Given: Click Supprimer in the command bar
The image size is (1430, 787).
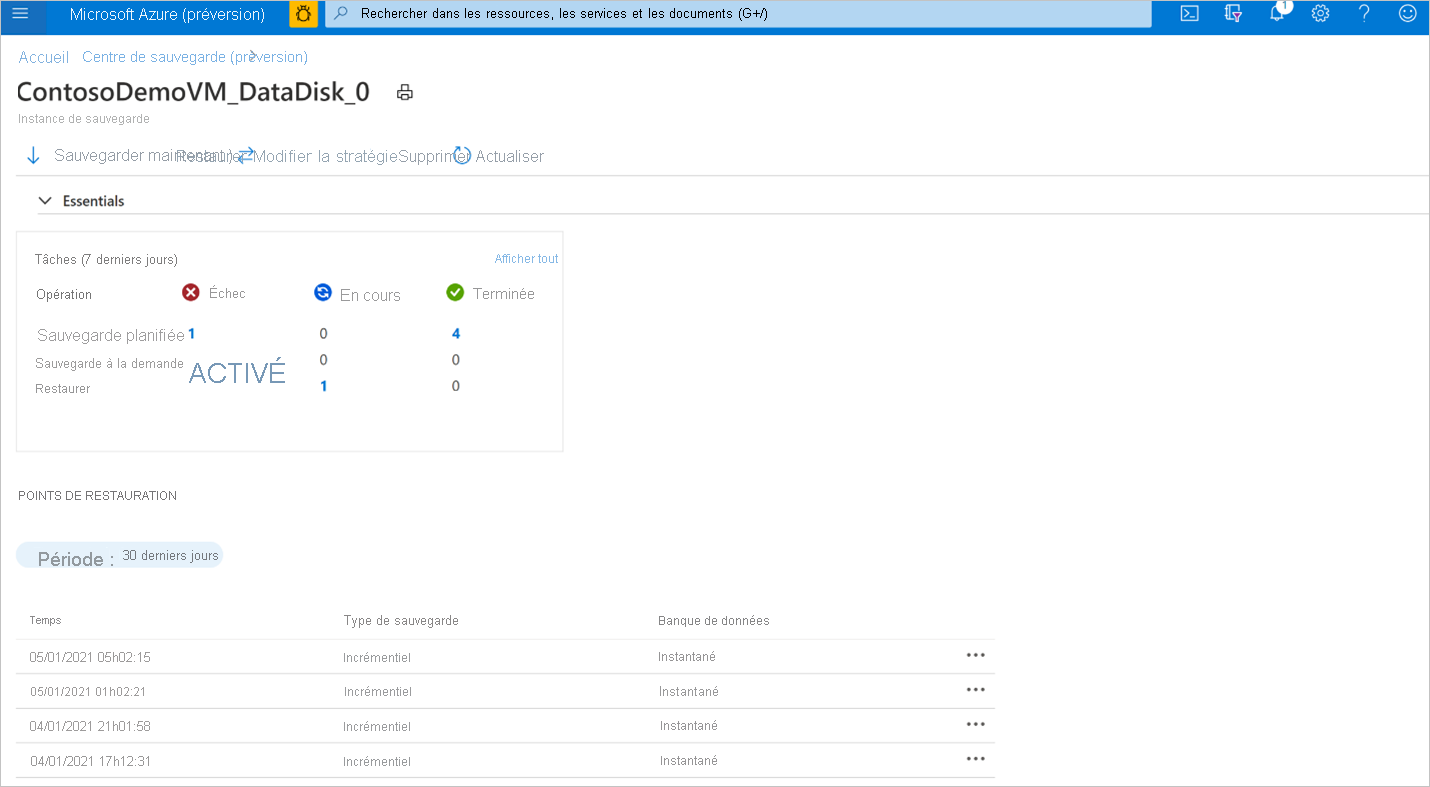Looking at the screenshot, I should click(434, 156).
